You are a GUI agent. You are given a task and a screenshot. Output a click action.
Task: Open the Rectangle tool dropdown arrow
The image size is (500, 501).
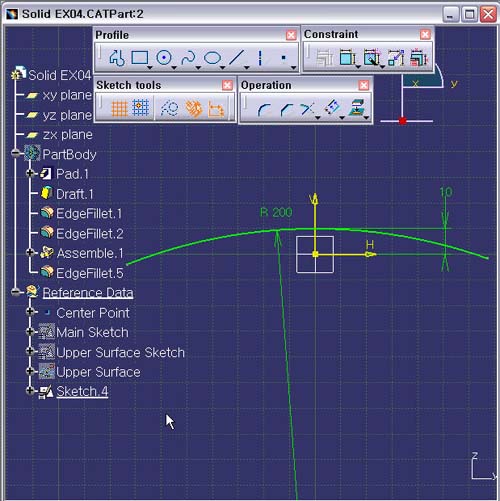click(x=150, y=68)
